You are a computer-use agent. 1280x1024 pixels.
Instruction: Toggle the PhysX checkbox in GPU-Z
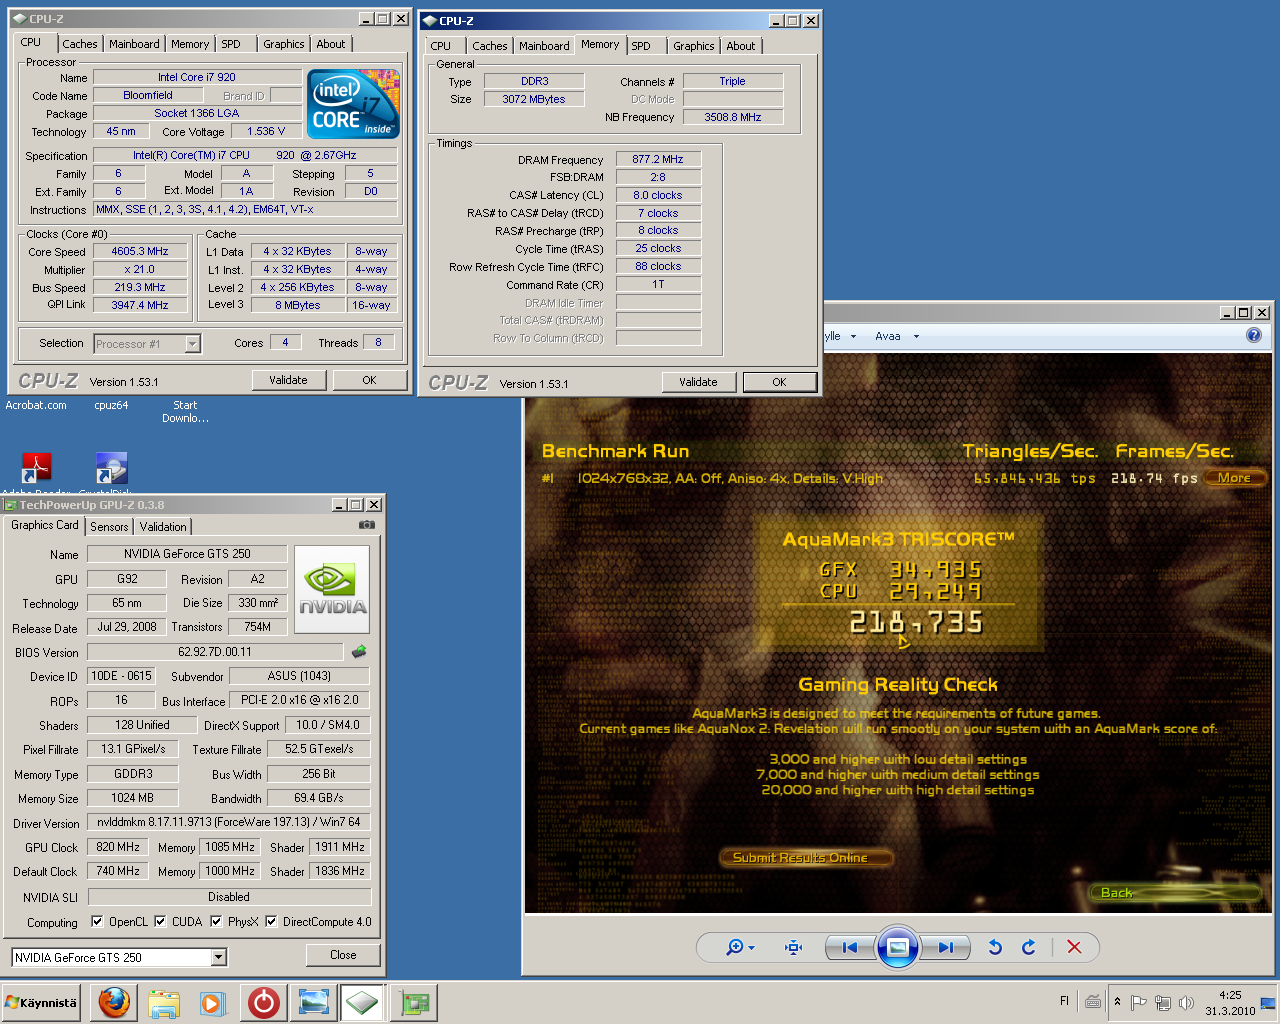tap(216, 921)
